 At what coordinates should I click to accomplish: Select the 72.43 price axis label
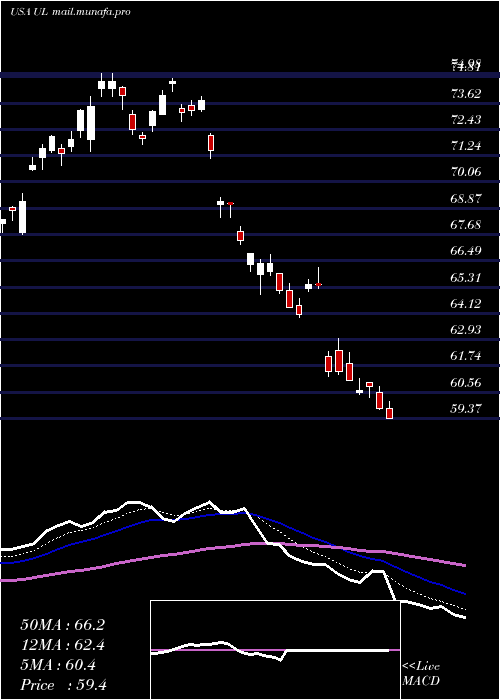(466, 120)
